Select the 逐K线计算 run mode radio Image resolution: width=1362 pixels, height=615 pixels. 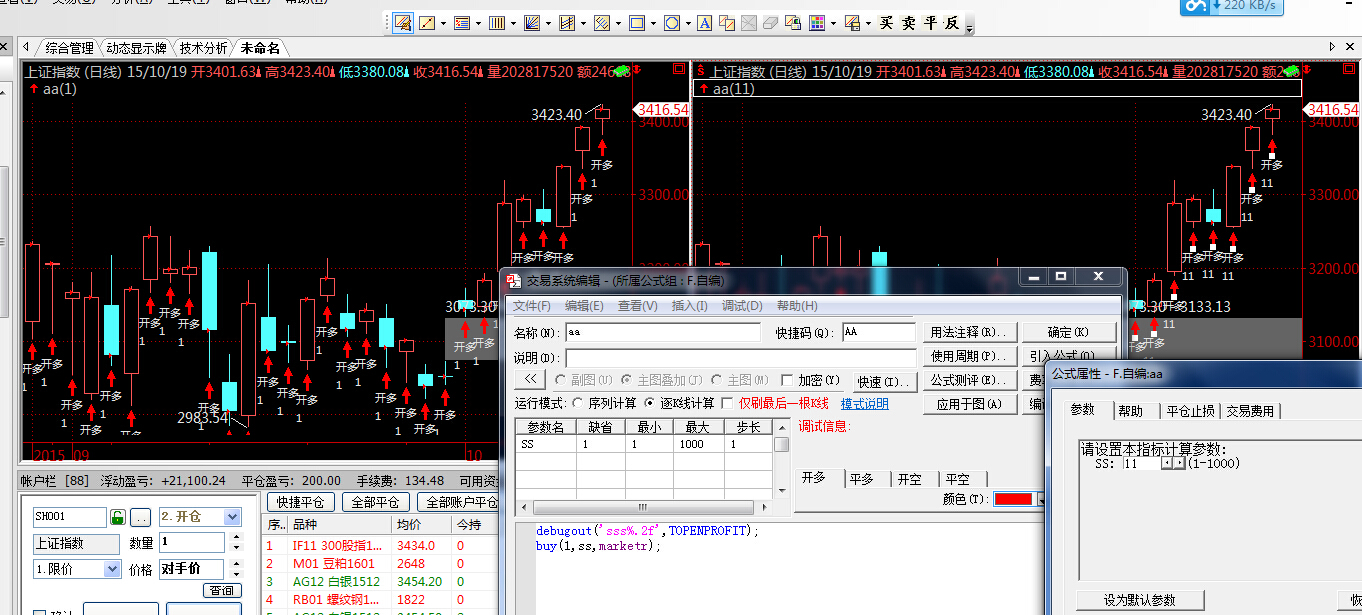click(x=651, y=403)
